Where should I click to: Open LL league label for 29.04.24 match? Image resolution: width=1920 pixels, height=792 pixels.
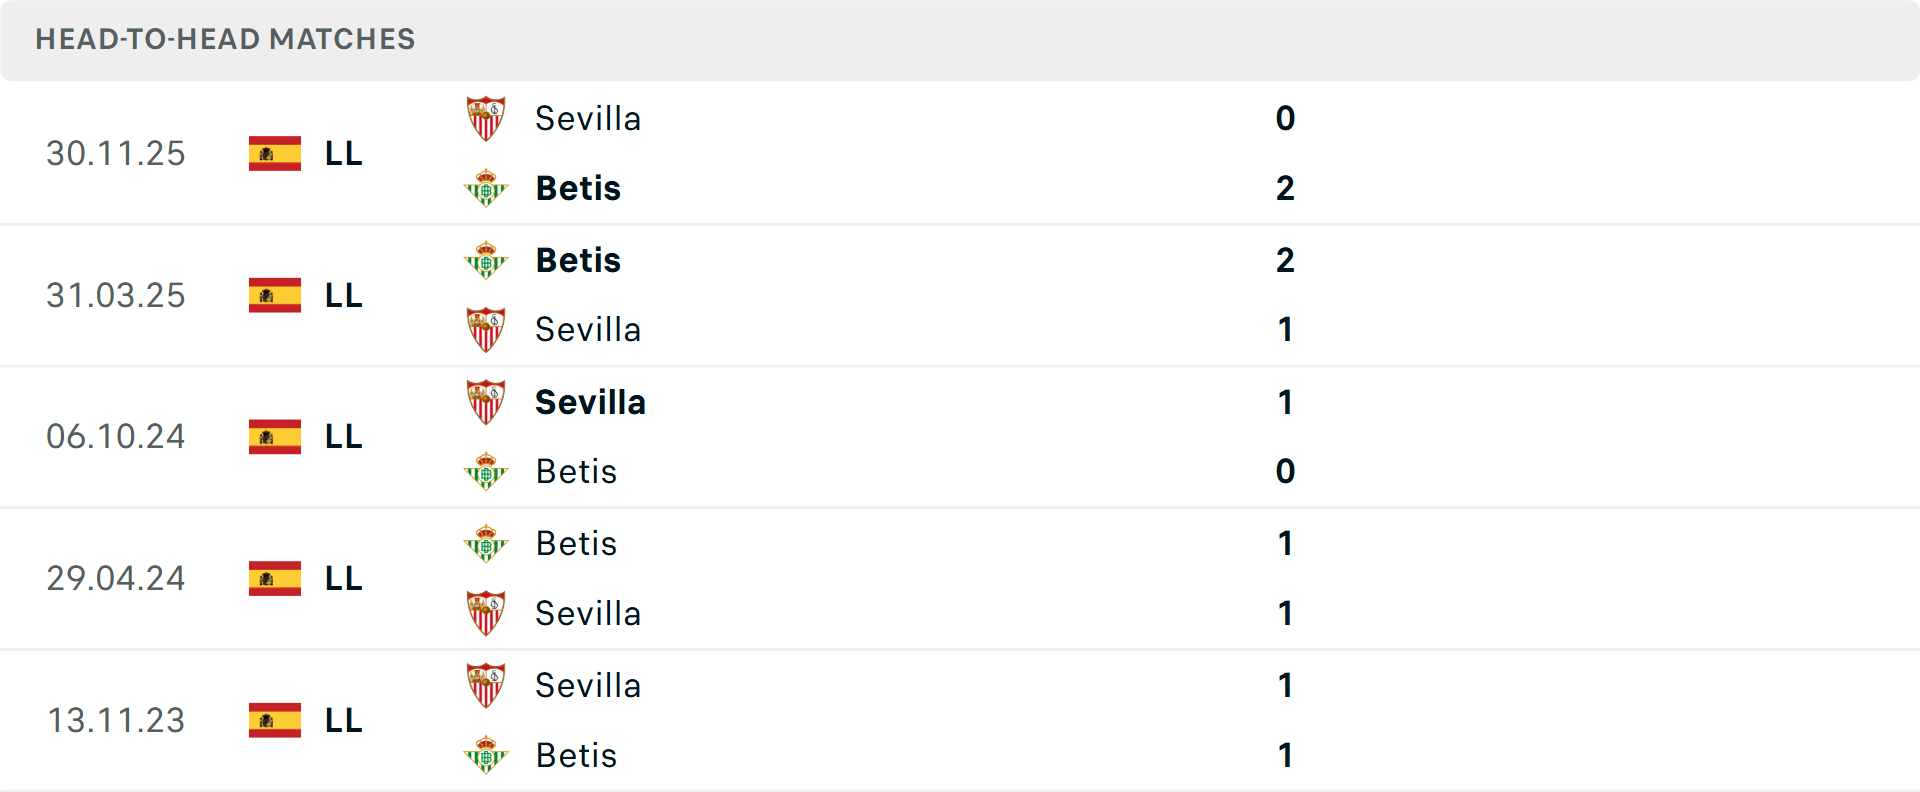pos(343,579)
